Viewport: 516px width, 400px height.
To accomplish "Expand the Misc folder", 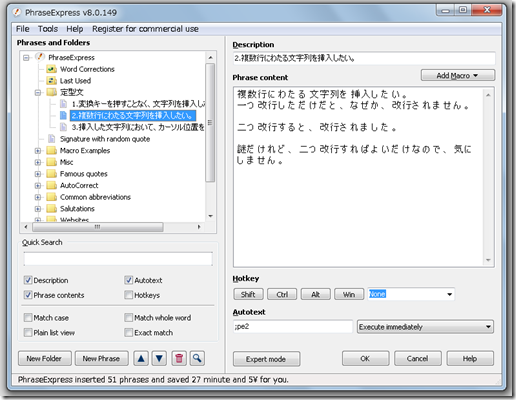I will coord(38,162).
